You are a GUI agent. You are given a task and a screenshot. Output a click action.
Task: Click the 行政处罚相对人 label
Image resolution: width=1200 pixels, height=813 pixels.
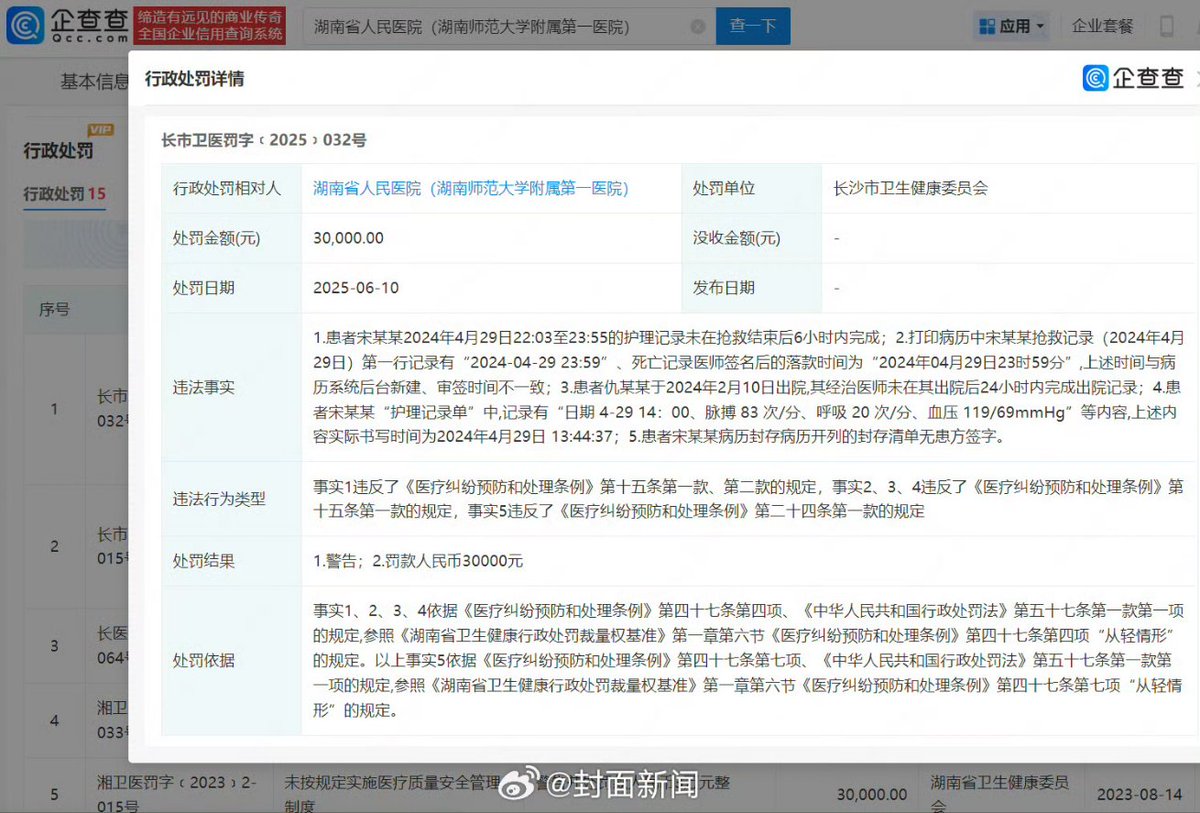(x=227, y=188)
